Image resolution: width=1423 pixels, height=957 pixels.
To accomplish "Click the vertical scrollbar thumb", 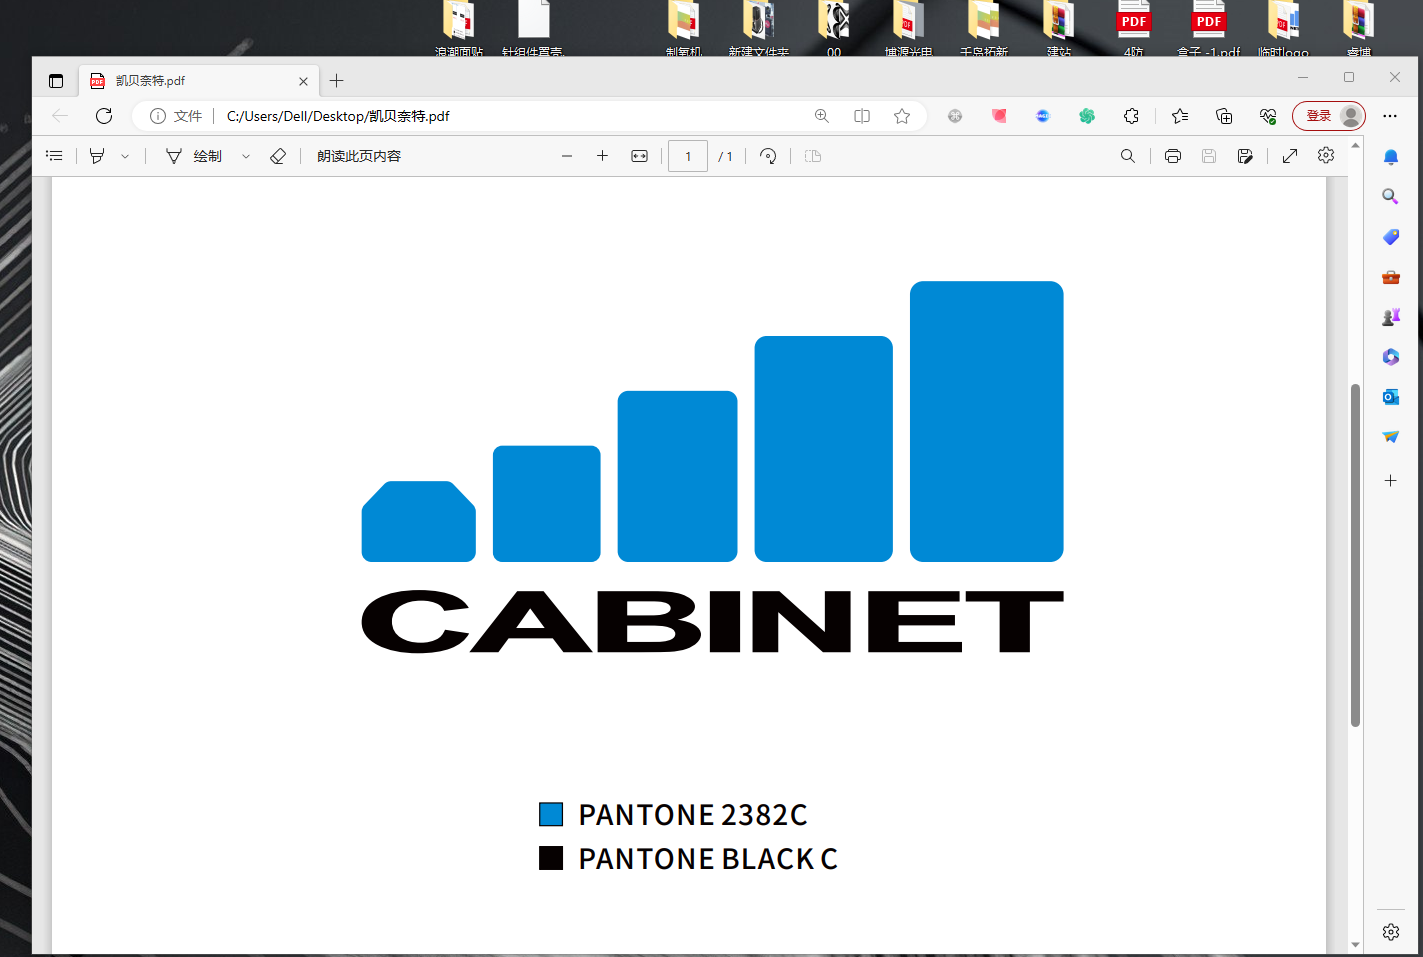I will point(1356,555).
